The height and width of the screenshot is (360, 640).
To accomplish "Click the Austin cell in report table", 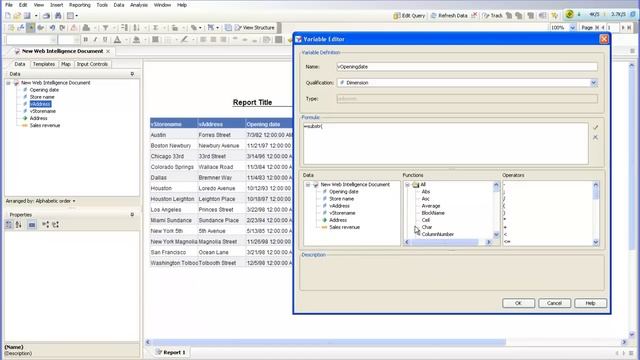I will (173, 135).
